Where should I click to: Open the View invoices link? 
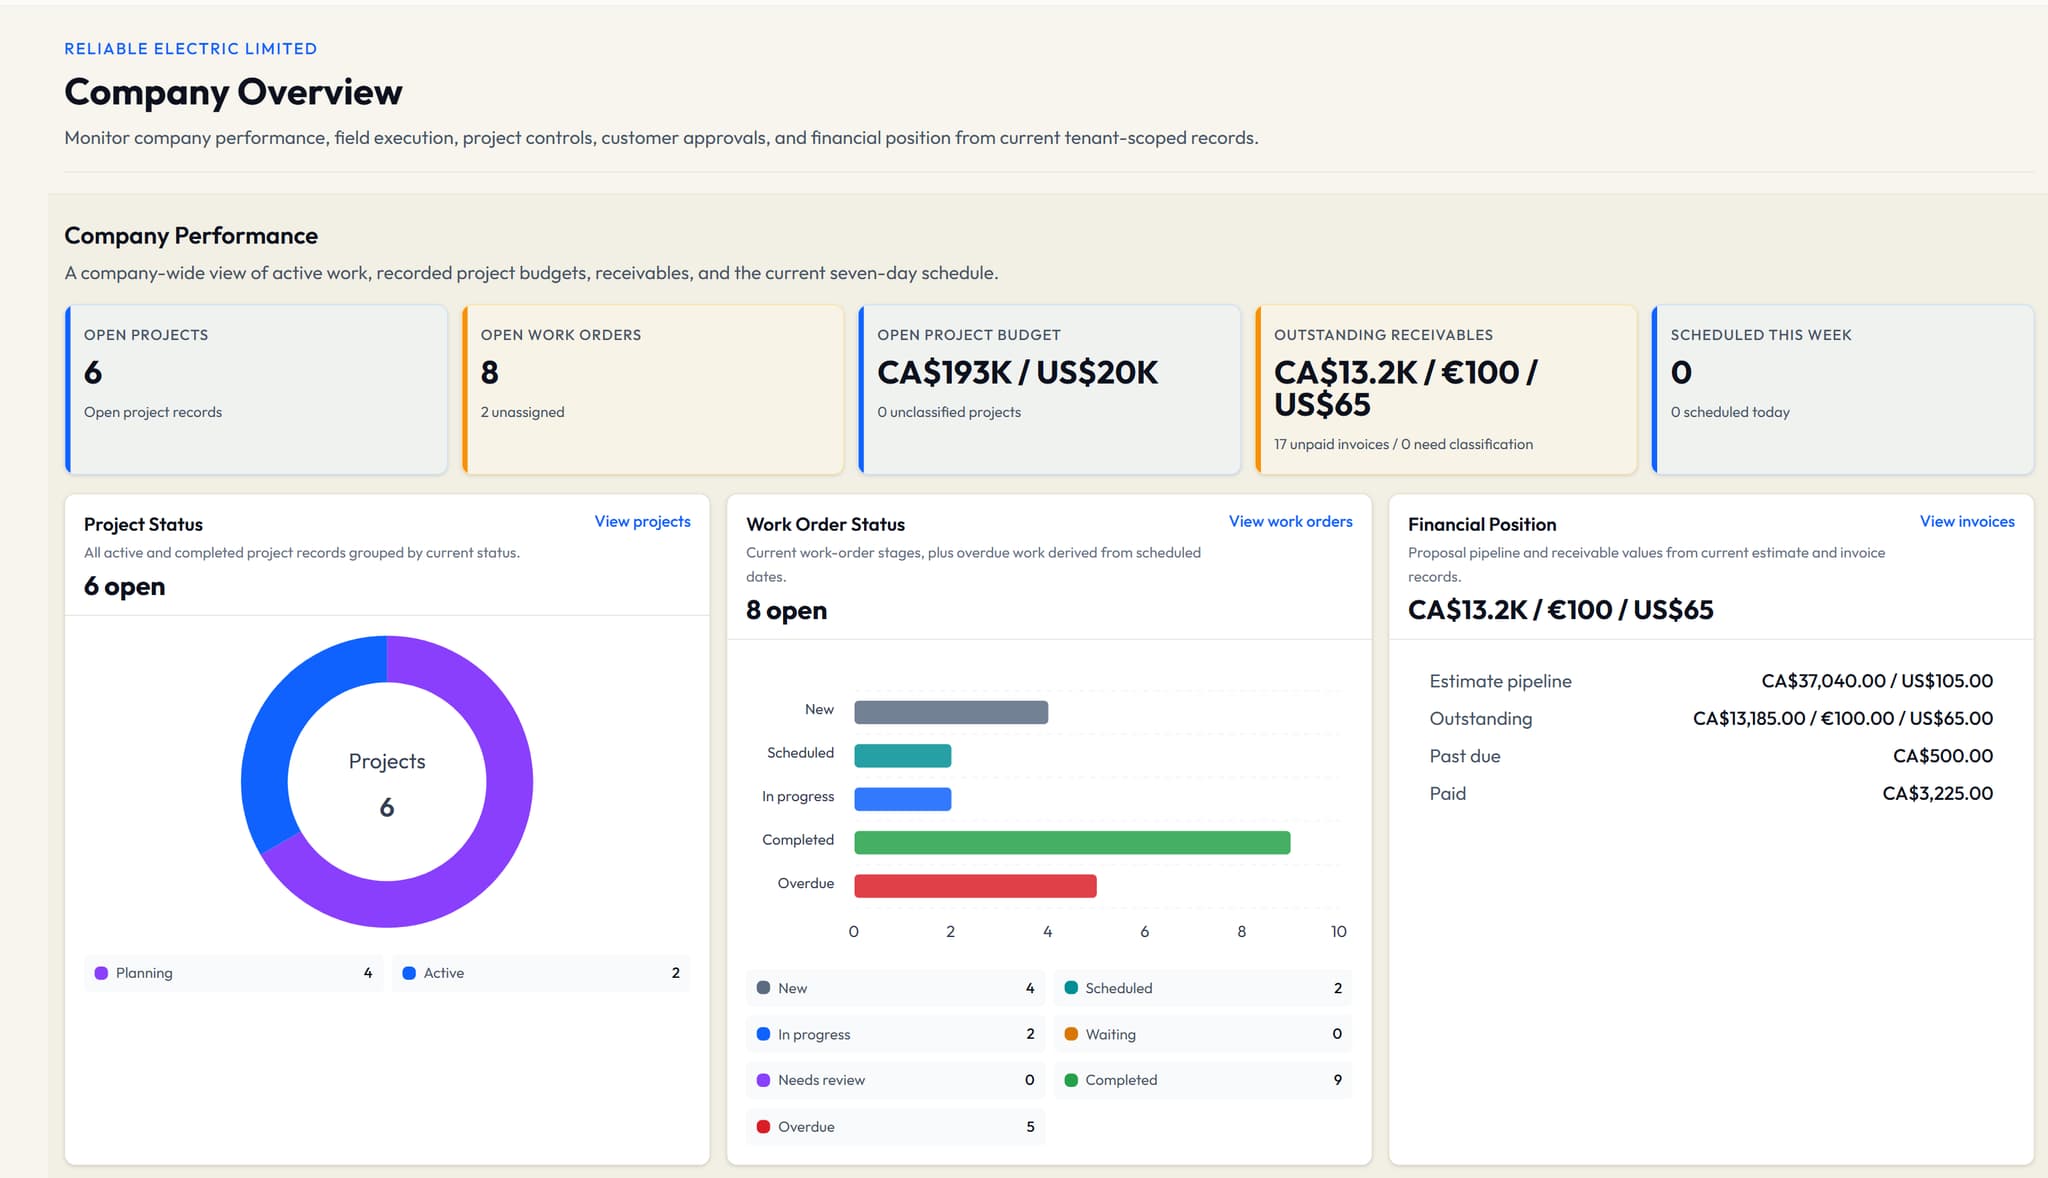1967,521
